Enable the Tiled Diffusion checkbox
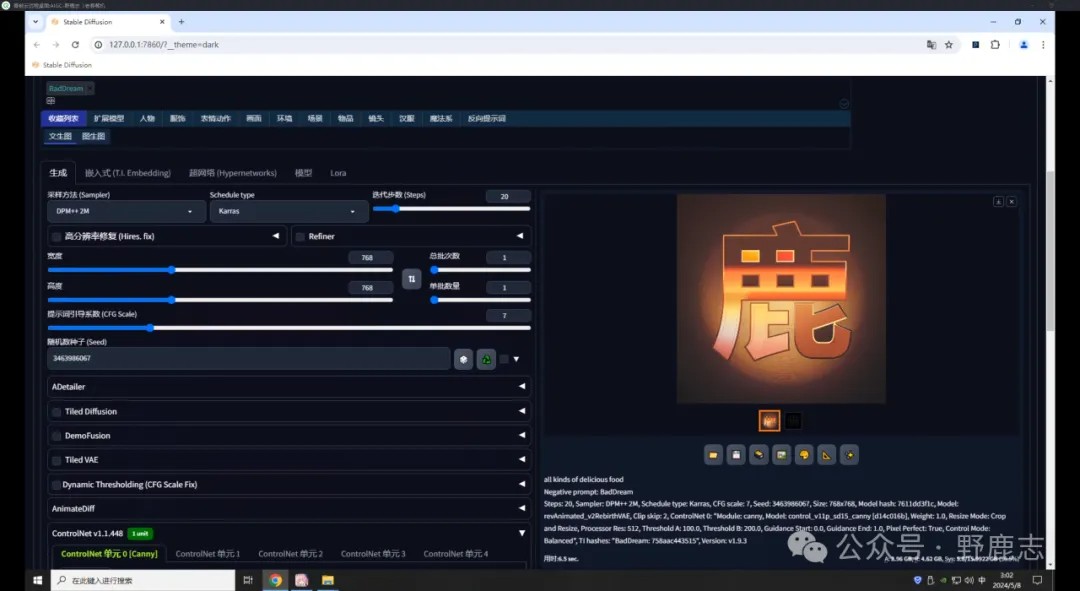The width and height of the screenshot is (1080, 591). coord(56,412)
